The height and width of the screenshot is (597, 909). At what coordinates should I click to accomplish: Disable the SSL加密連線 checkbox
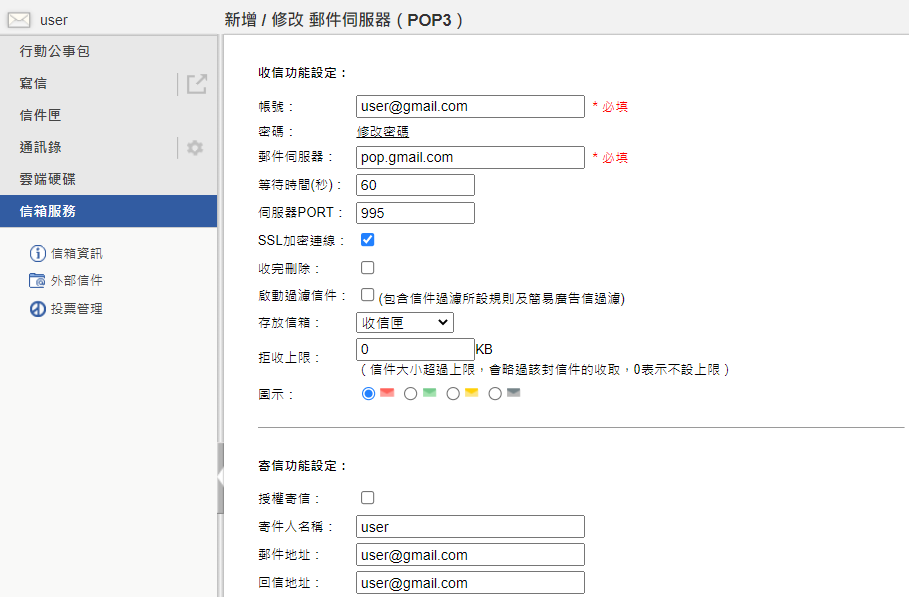pyautogui.click(x=368, y=239)
